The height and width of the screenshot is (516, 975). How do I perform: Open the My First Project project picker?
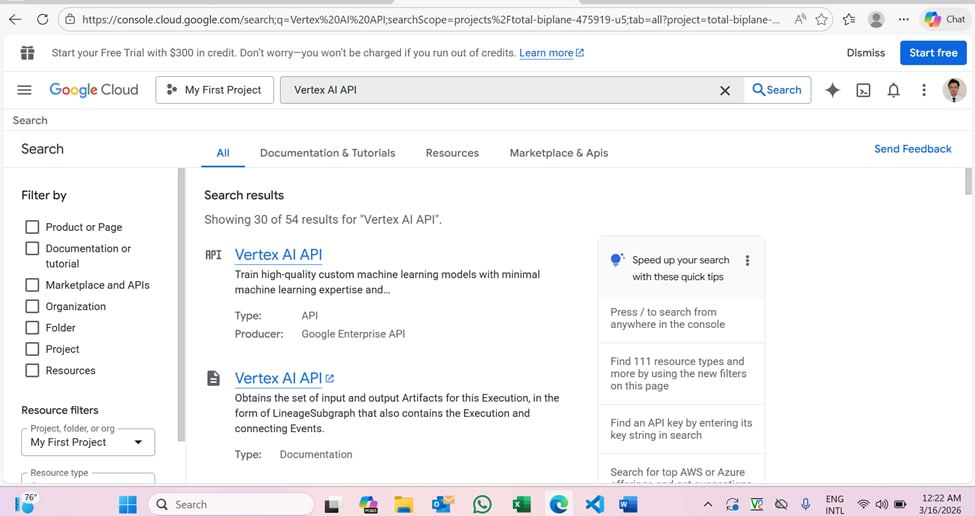[215, 90]
